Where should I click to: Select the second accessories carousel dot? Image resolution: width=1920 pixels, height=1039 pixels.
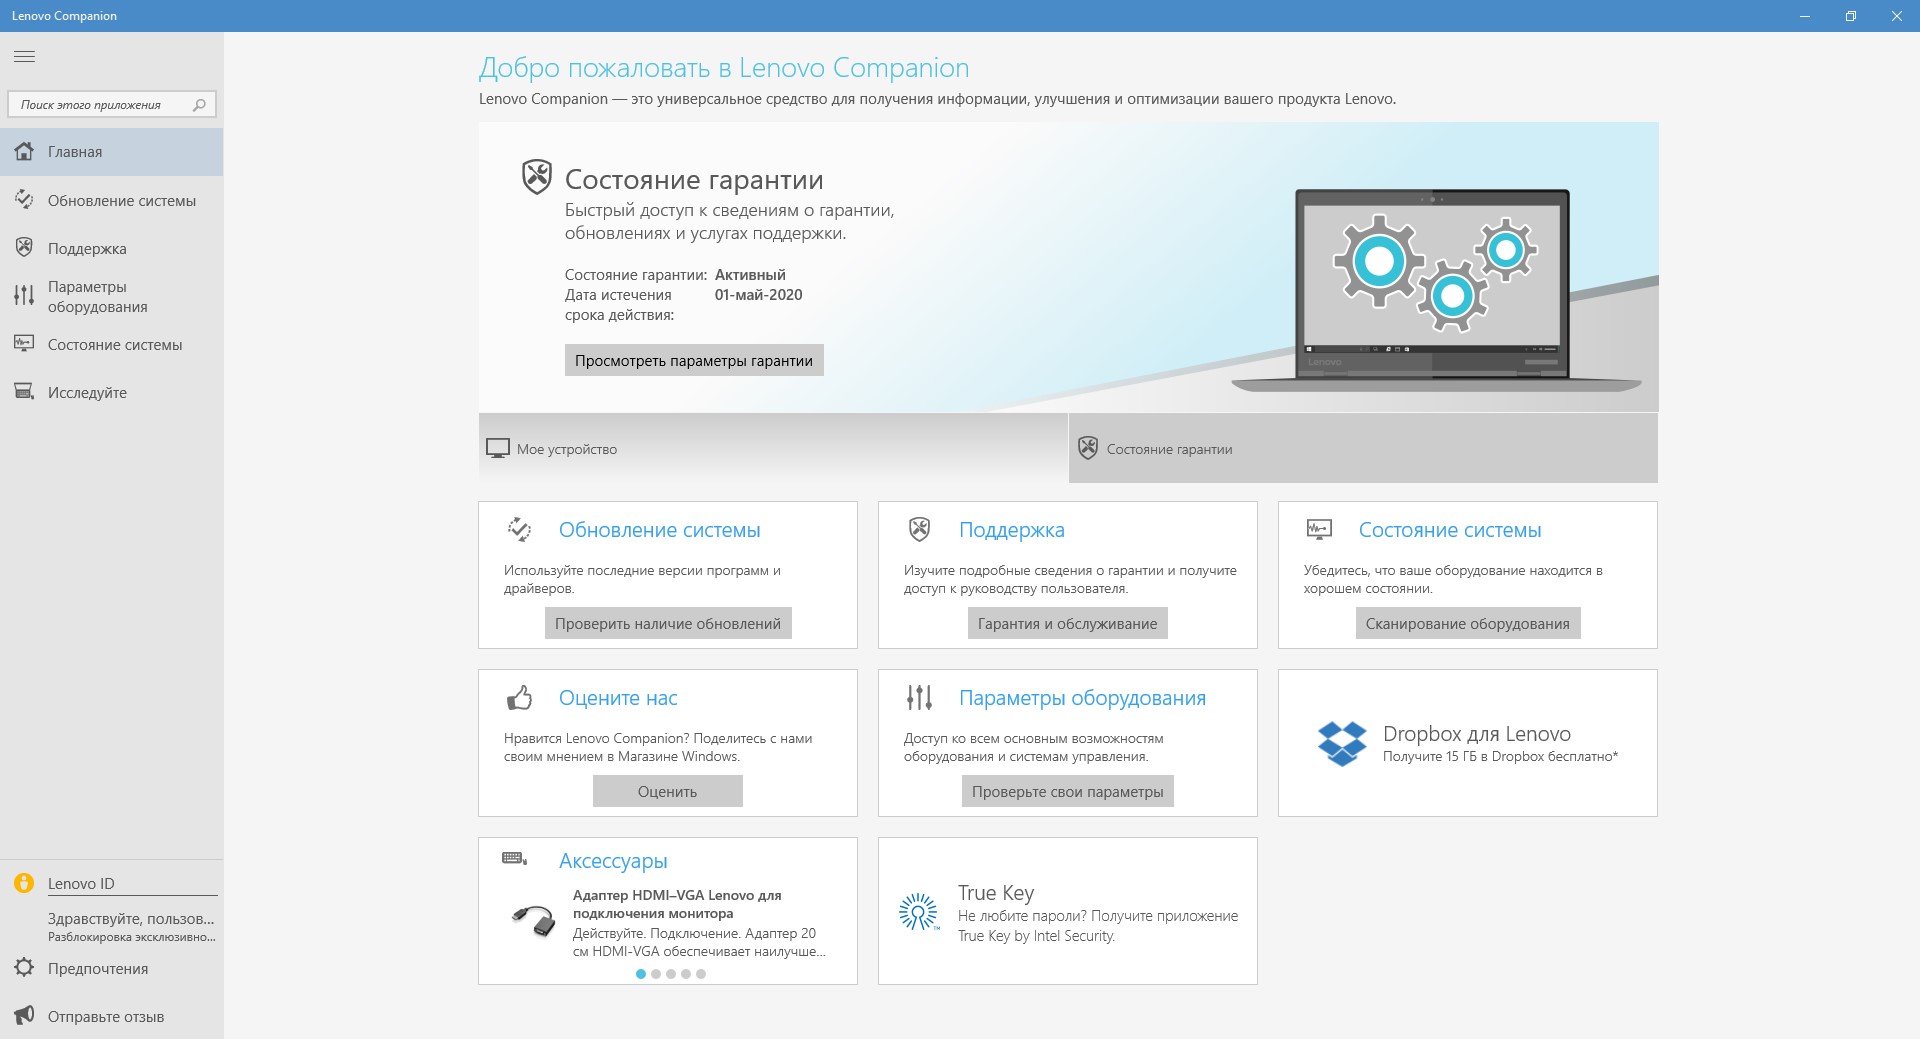(656, 974)
